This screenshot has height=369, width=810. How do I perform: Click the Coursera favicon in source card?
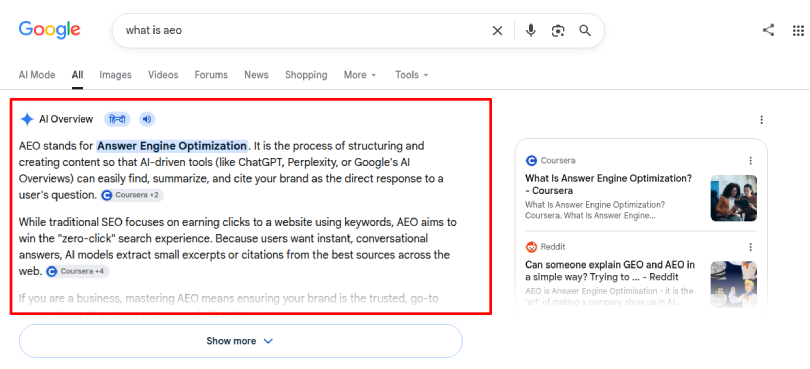pyautogui.click(x=531, y=161)
